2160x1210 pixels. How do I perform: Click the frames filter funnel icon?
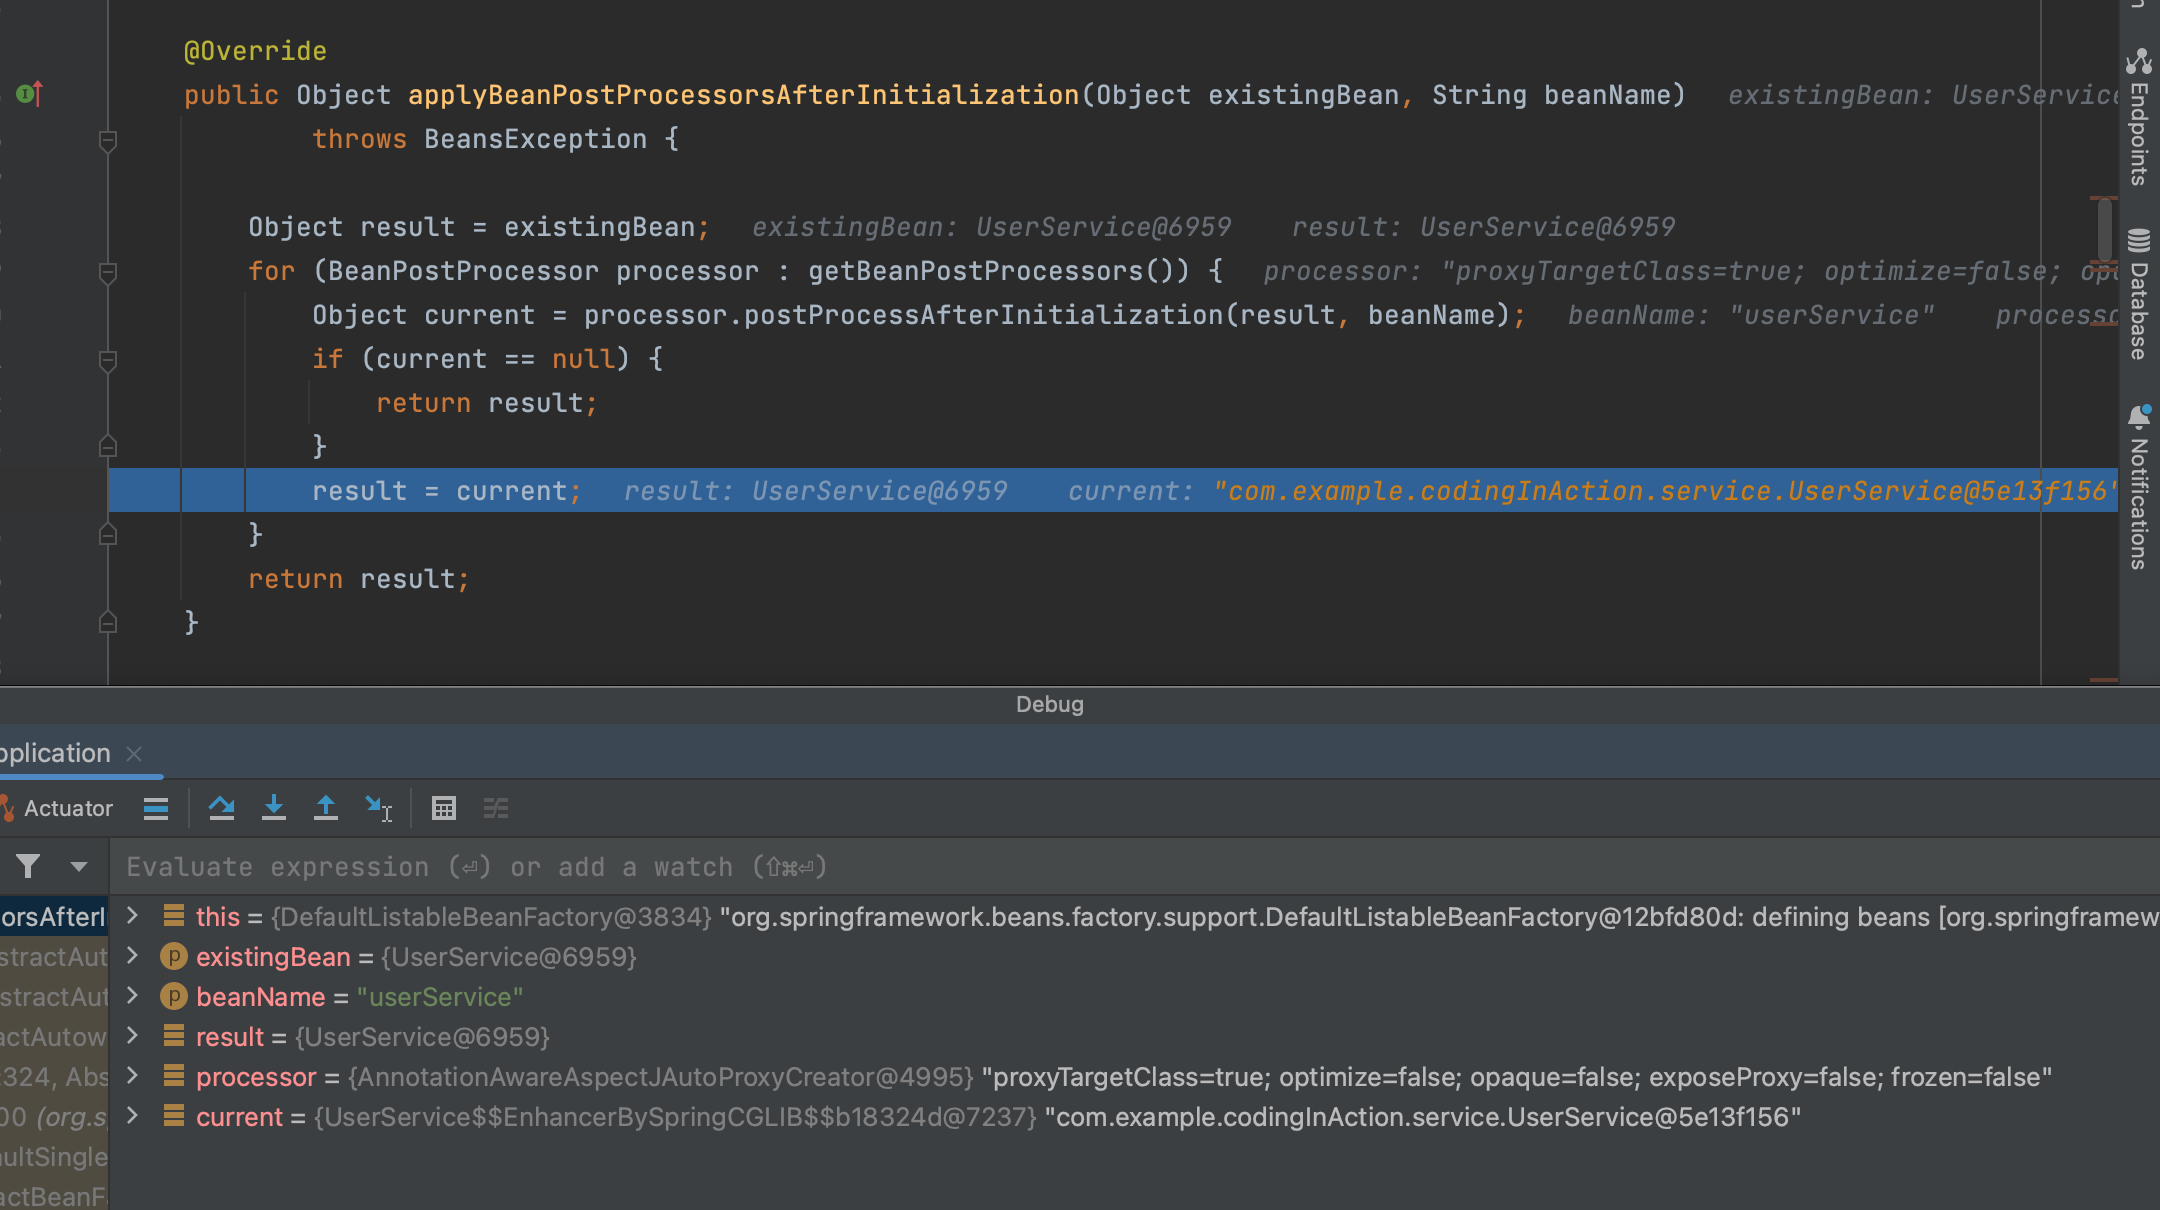point(28,866)
